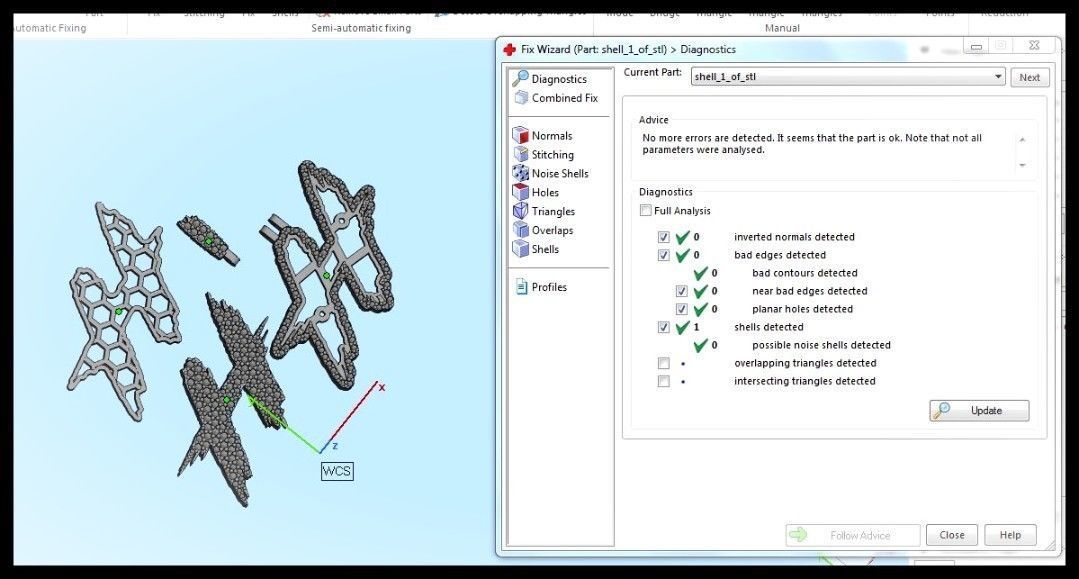Click the advice message text
1079x579 pixels.
click(812, 144)
